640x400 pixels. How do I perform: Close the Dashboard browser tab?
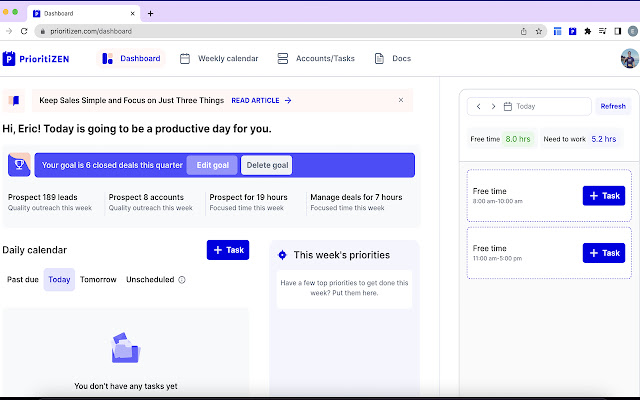[133, 13]
